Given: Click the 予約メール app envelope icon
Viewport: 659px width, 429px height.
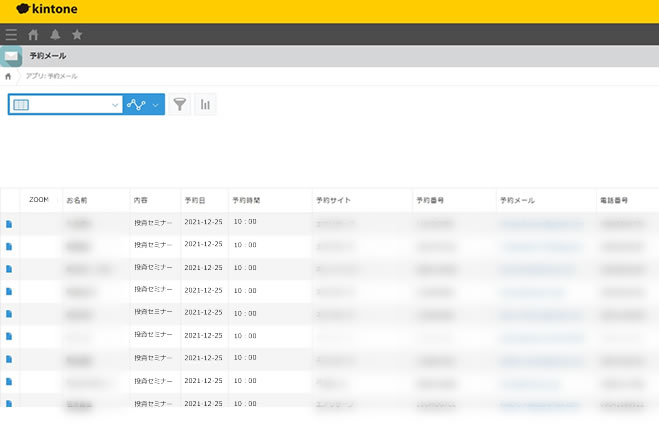Looking at the screenshot, I should [x=11, y=56].
